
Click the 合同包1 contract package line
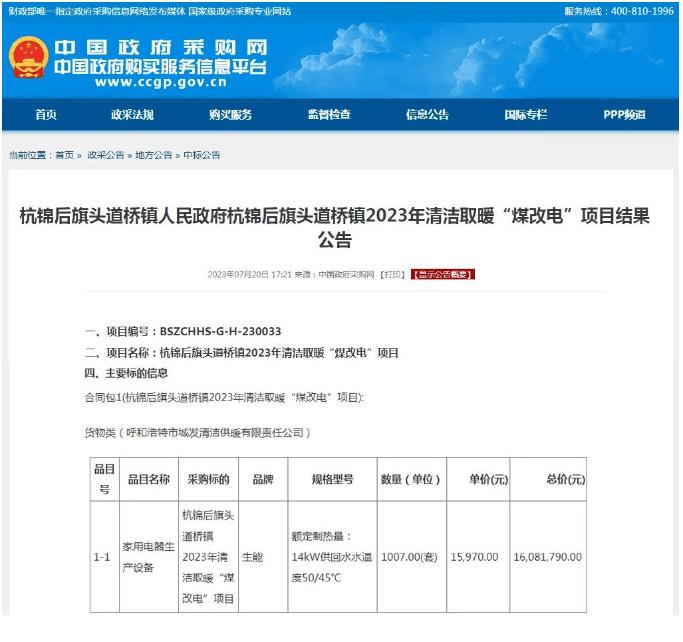point(224,398)
